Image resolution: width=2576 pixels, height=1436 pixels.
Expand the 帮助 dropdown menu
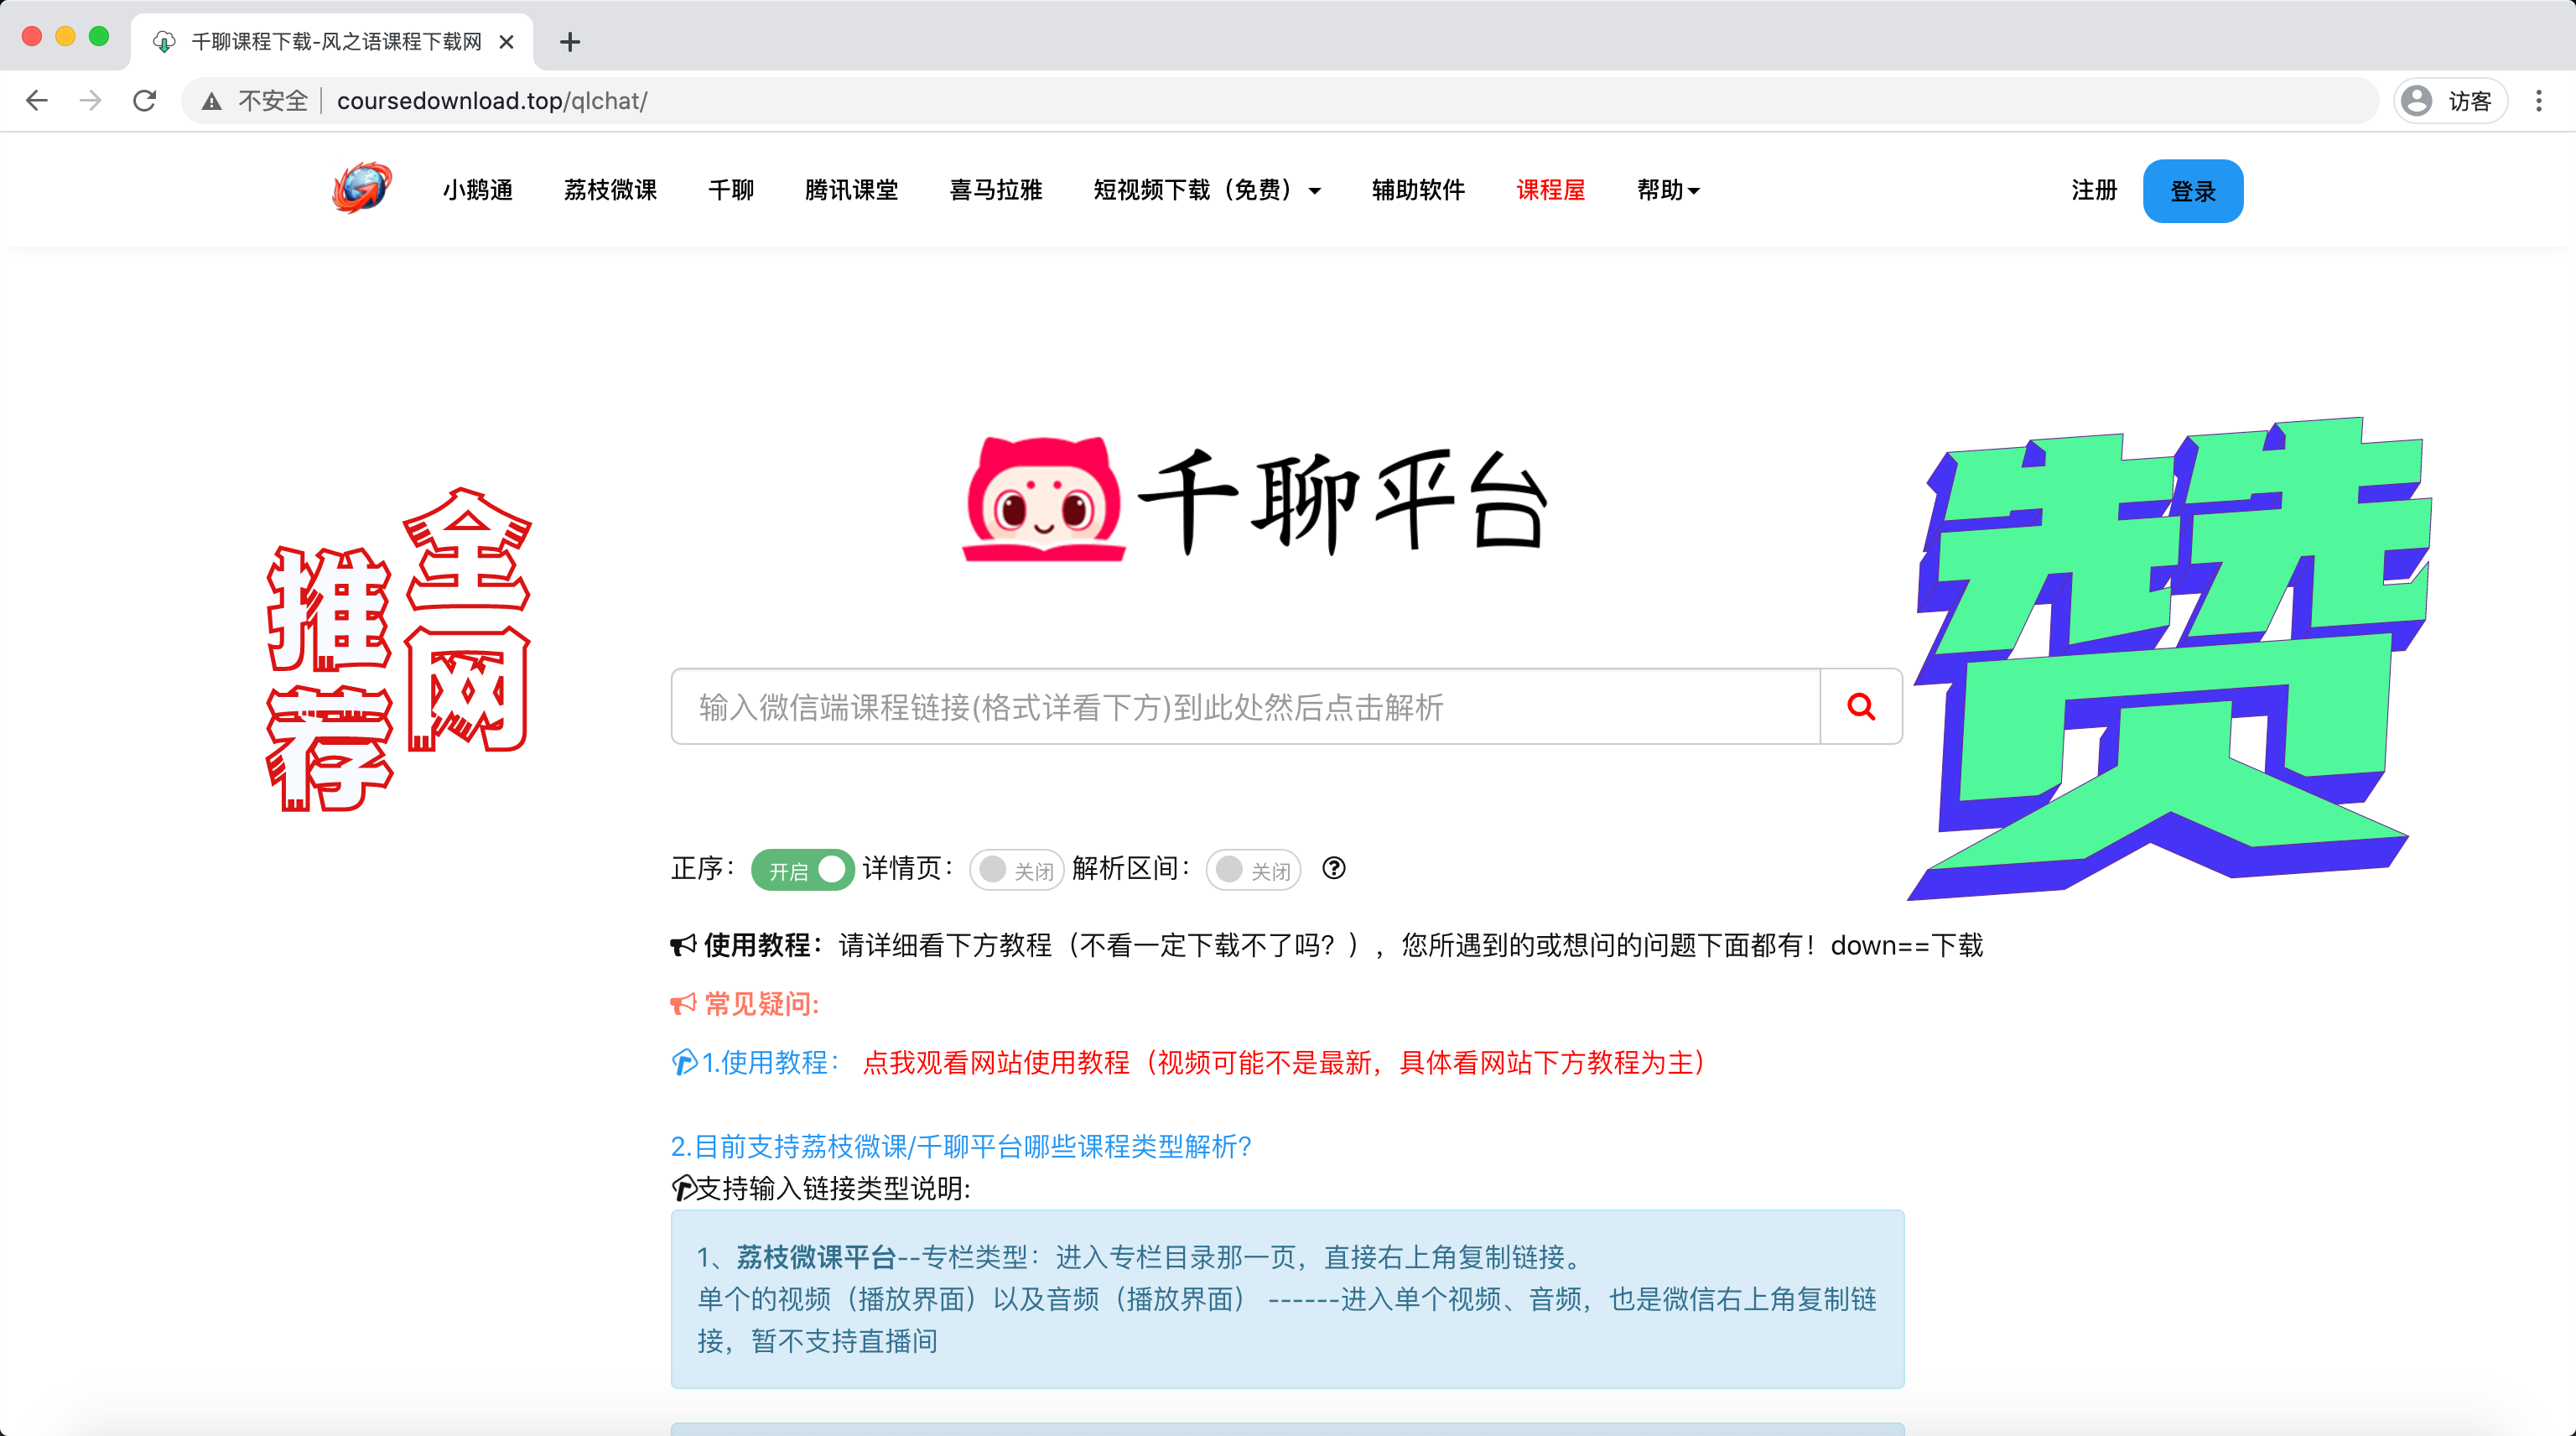[x=1668, y=190]
